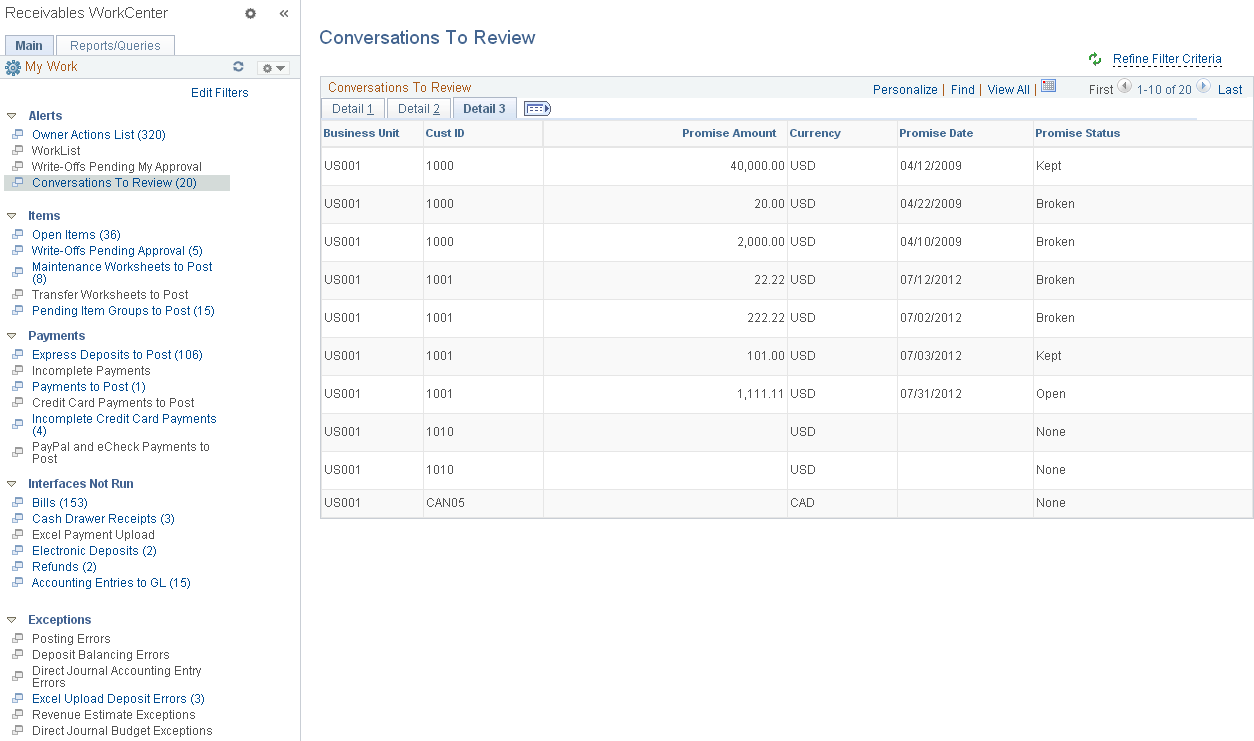Click Personalize in the grid header

905,90
